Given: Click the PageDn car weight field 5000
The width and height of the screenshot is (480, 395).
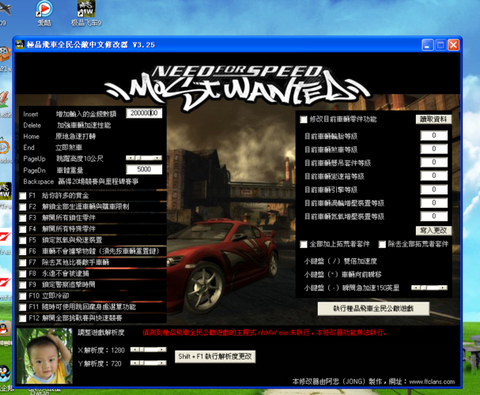Looking at the screenshot, I should point(144,169).
